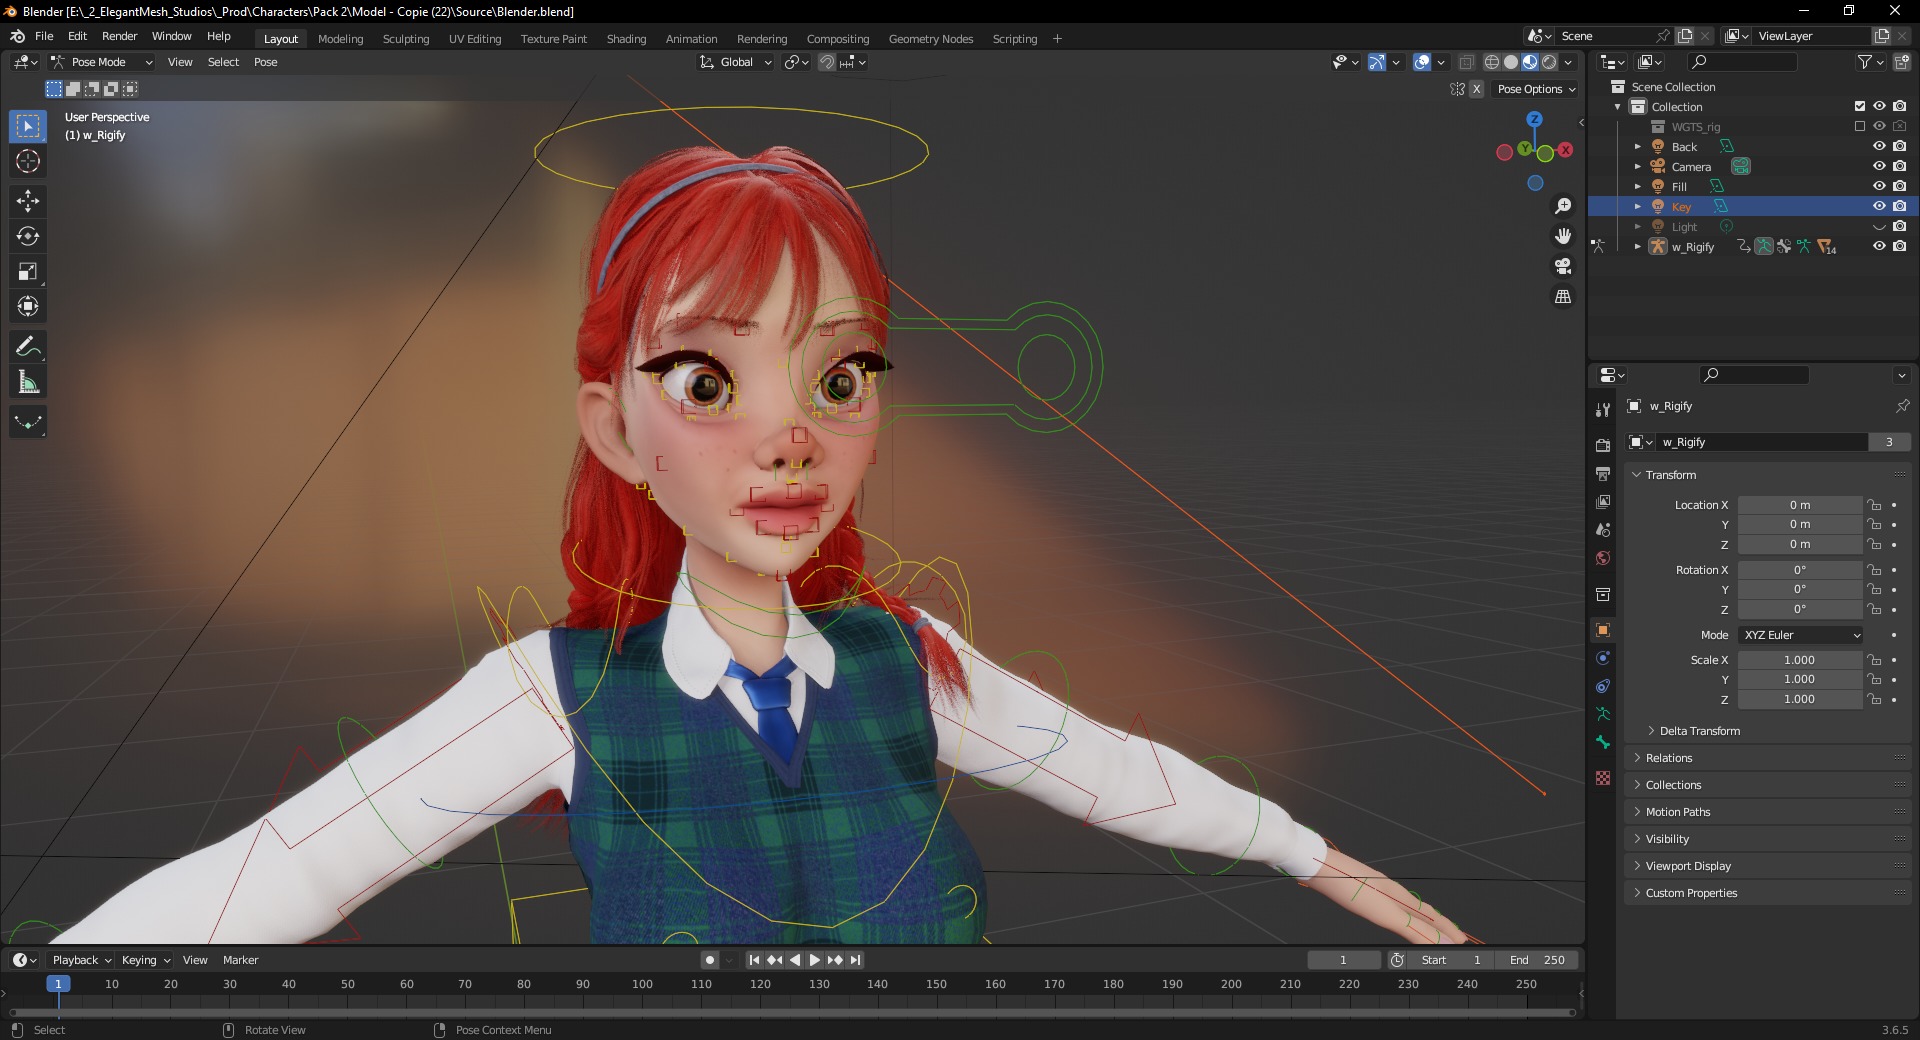Click the Scale X value field
Screen dimensions: 1920x1040
tap(1800, 660)
